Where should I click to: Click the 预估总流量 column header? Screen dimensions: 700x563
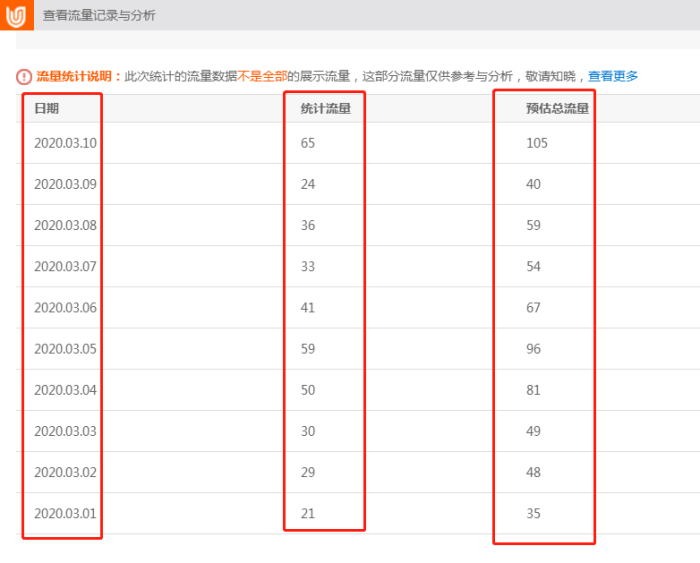pos(557,108)
